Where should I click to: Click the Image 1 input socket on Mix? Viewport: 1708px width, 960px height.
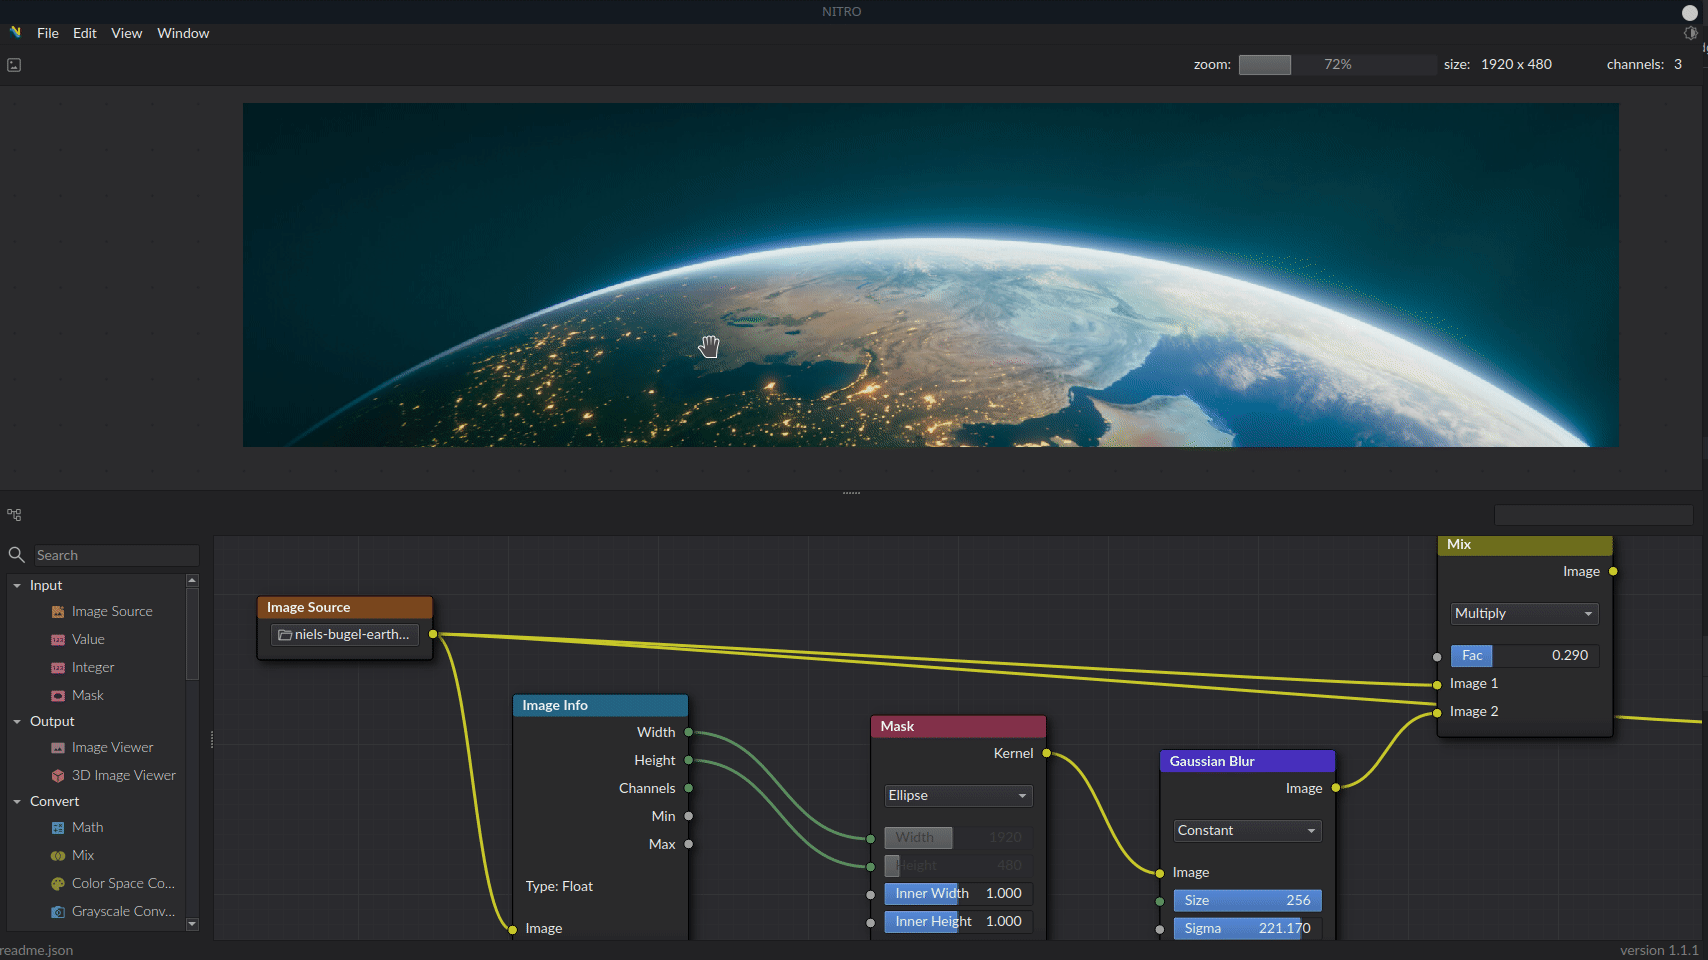point(1437,684)
